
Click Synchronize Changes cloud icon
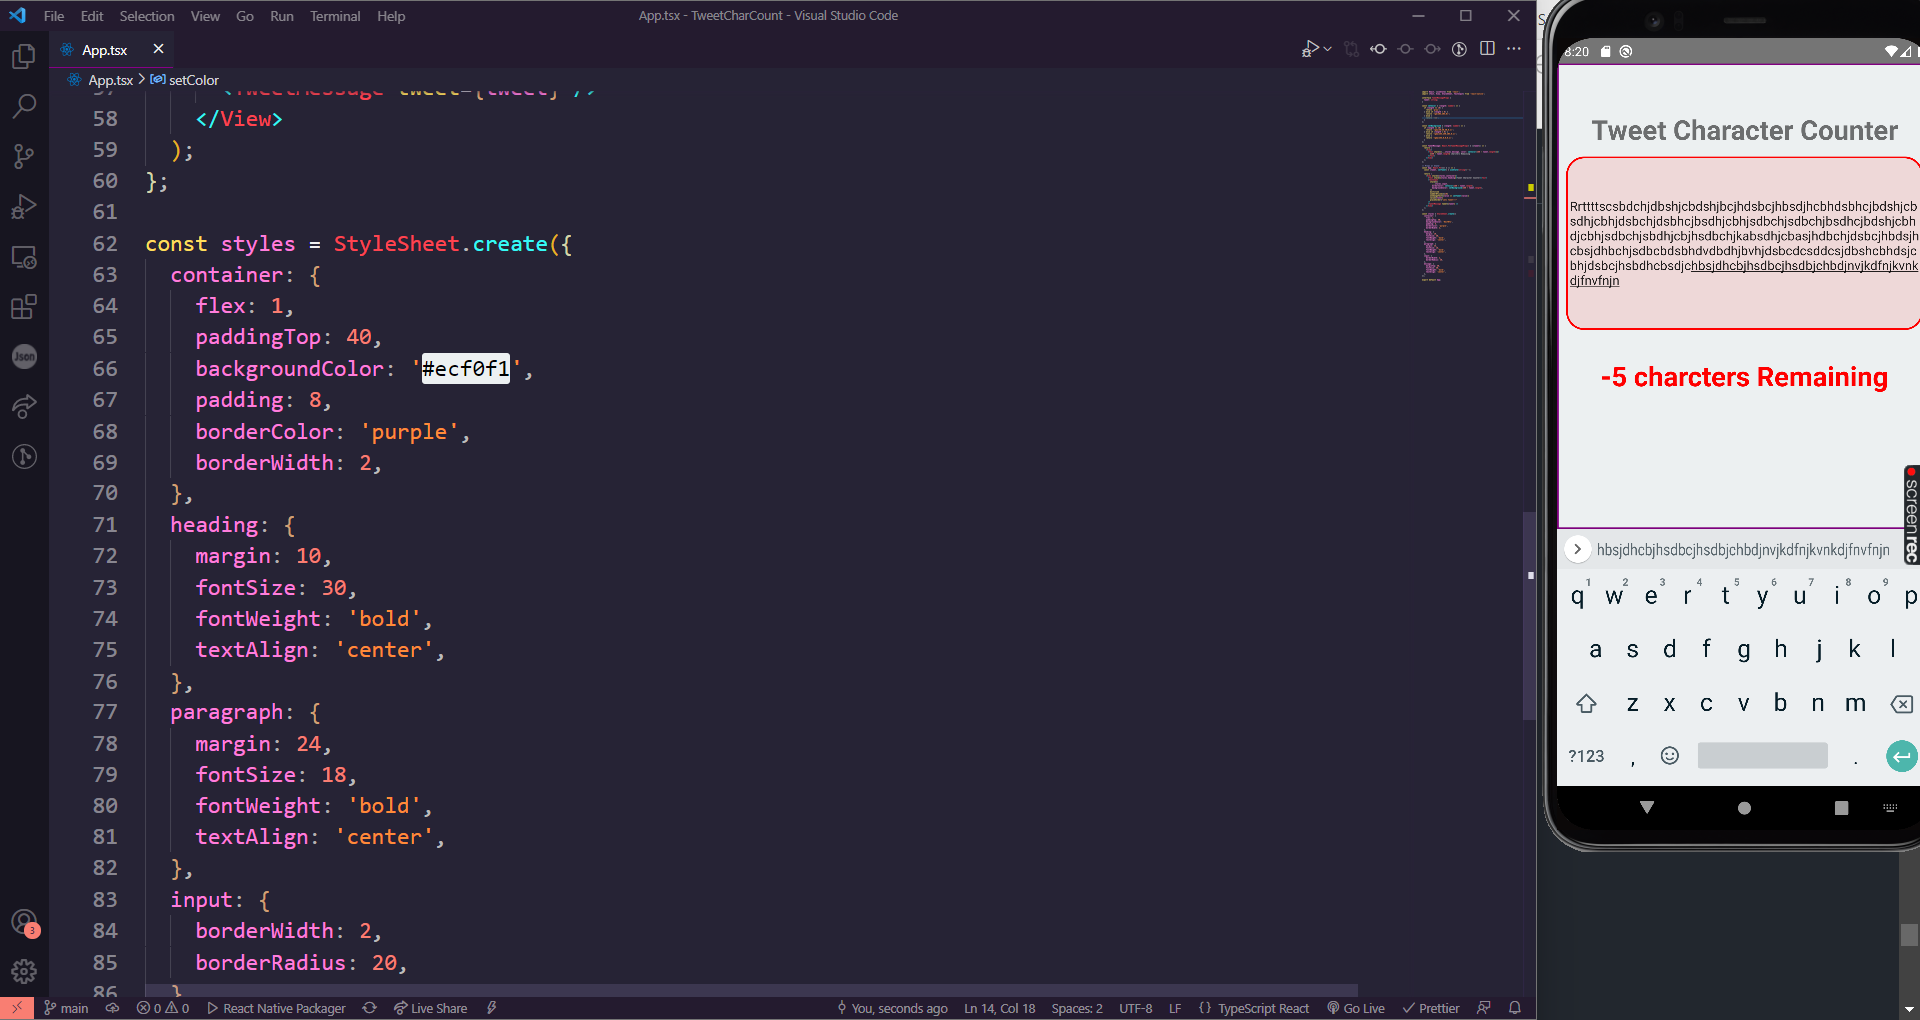pyautogui.click(x=112, y=1008)
